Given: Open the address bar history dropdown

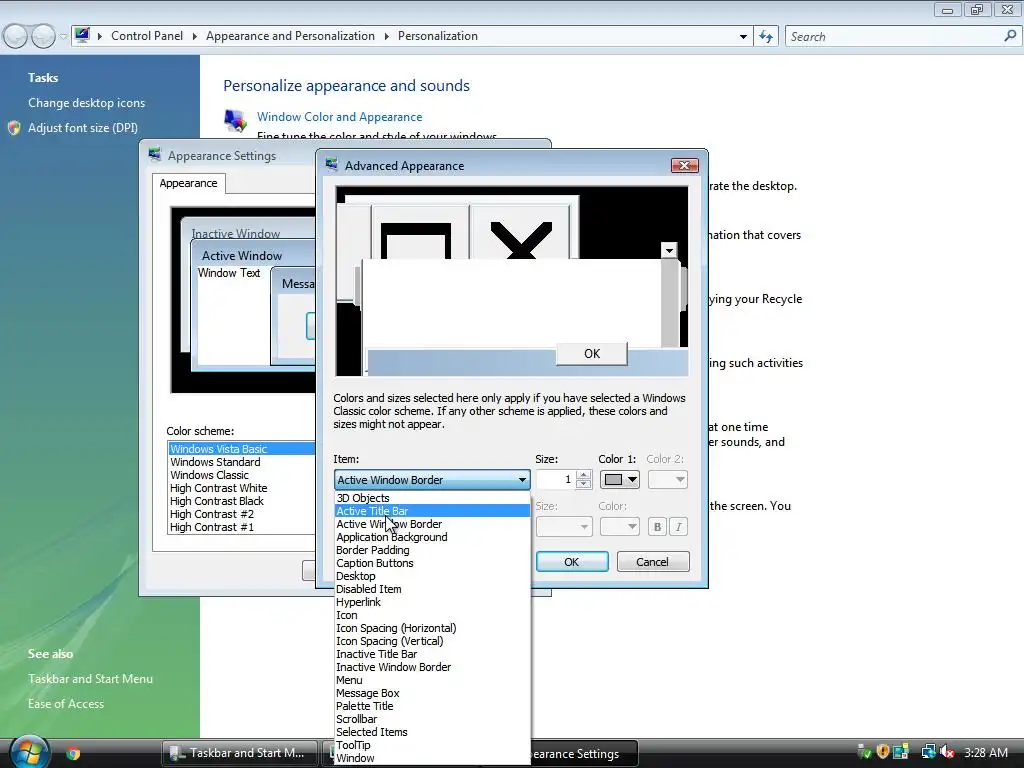Looking at the screenshot, I should coord(743,37).
